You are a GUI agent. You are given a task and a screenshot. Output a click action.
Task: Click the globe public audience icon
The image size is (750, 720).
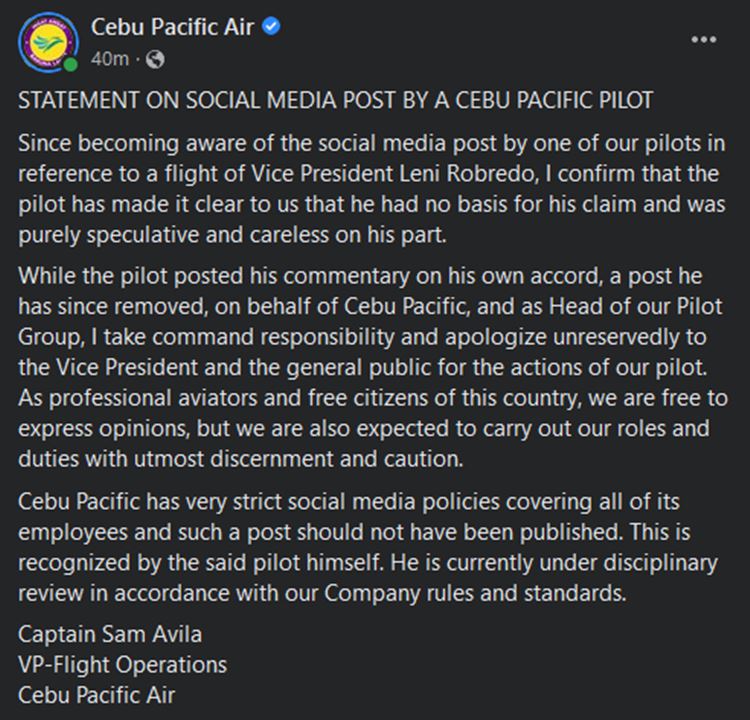pyautogui.click(x=155, y=59)
